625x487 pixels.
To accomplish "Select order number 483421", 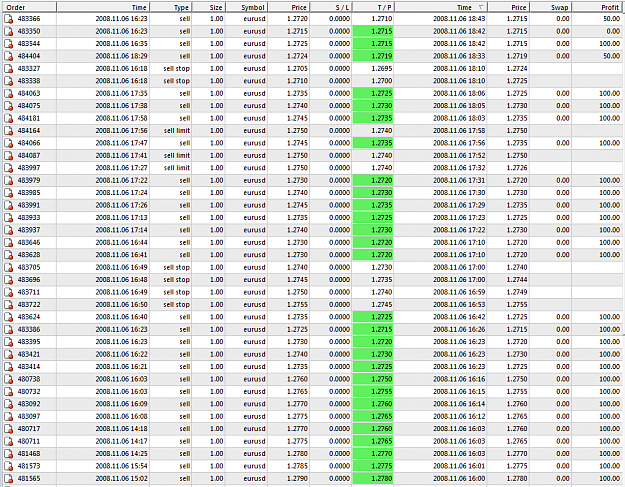I will pyautogui.click(x=29, y=354).
